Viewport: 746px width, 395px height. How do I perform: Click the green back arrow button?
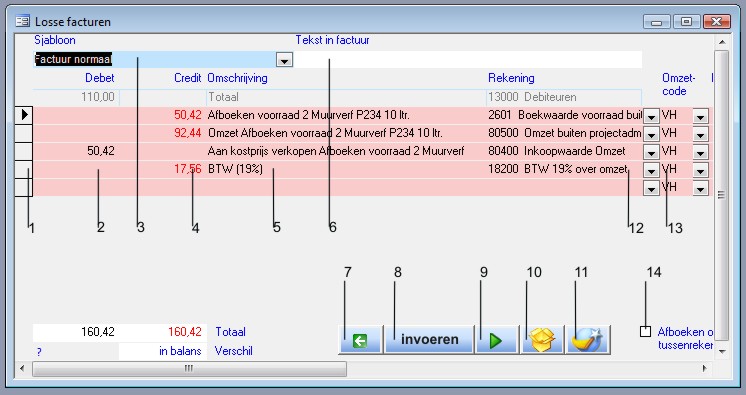(x=360, y=340)
